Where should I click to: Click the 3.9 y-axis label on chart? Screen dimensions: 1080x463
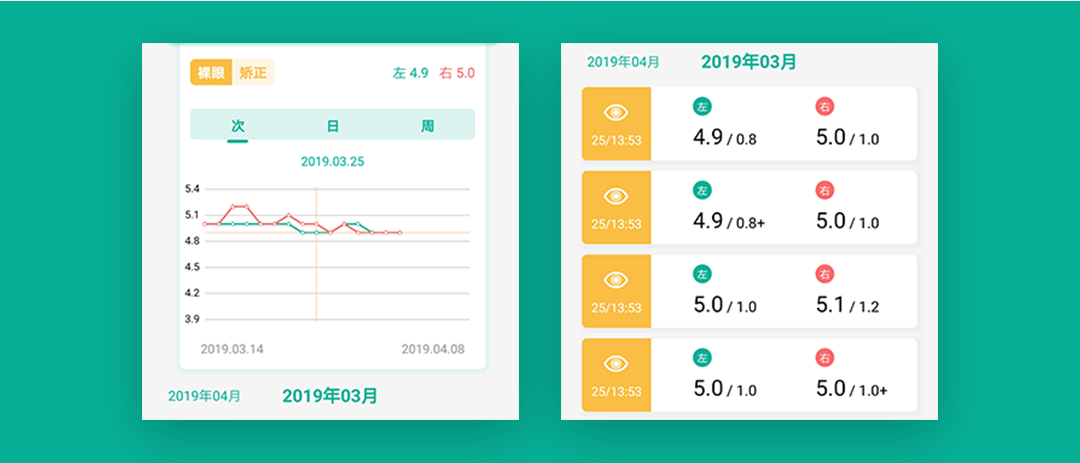191,319
